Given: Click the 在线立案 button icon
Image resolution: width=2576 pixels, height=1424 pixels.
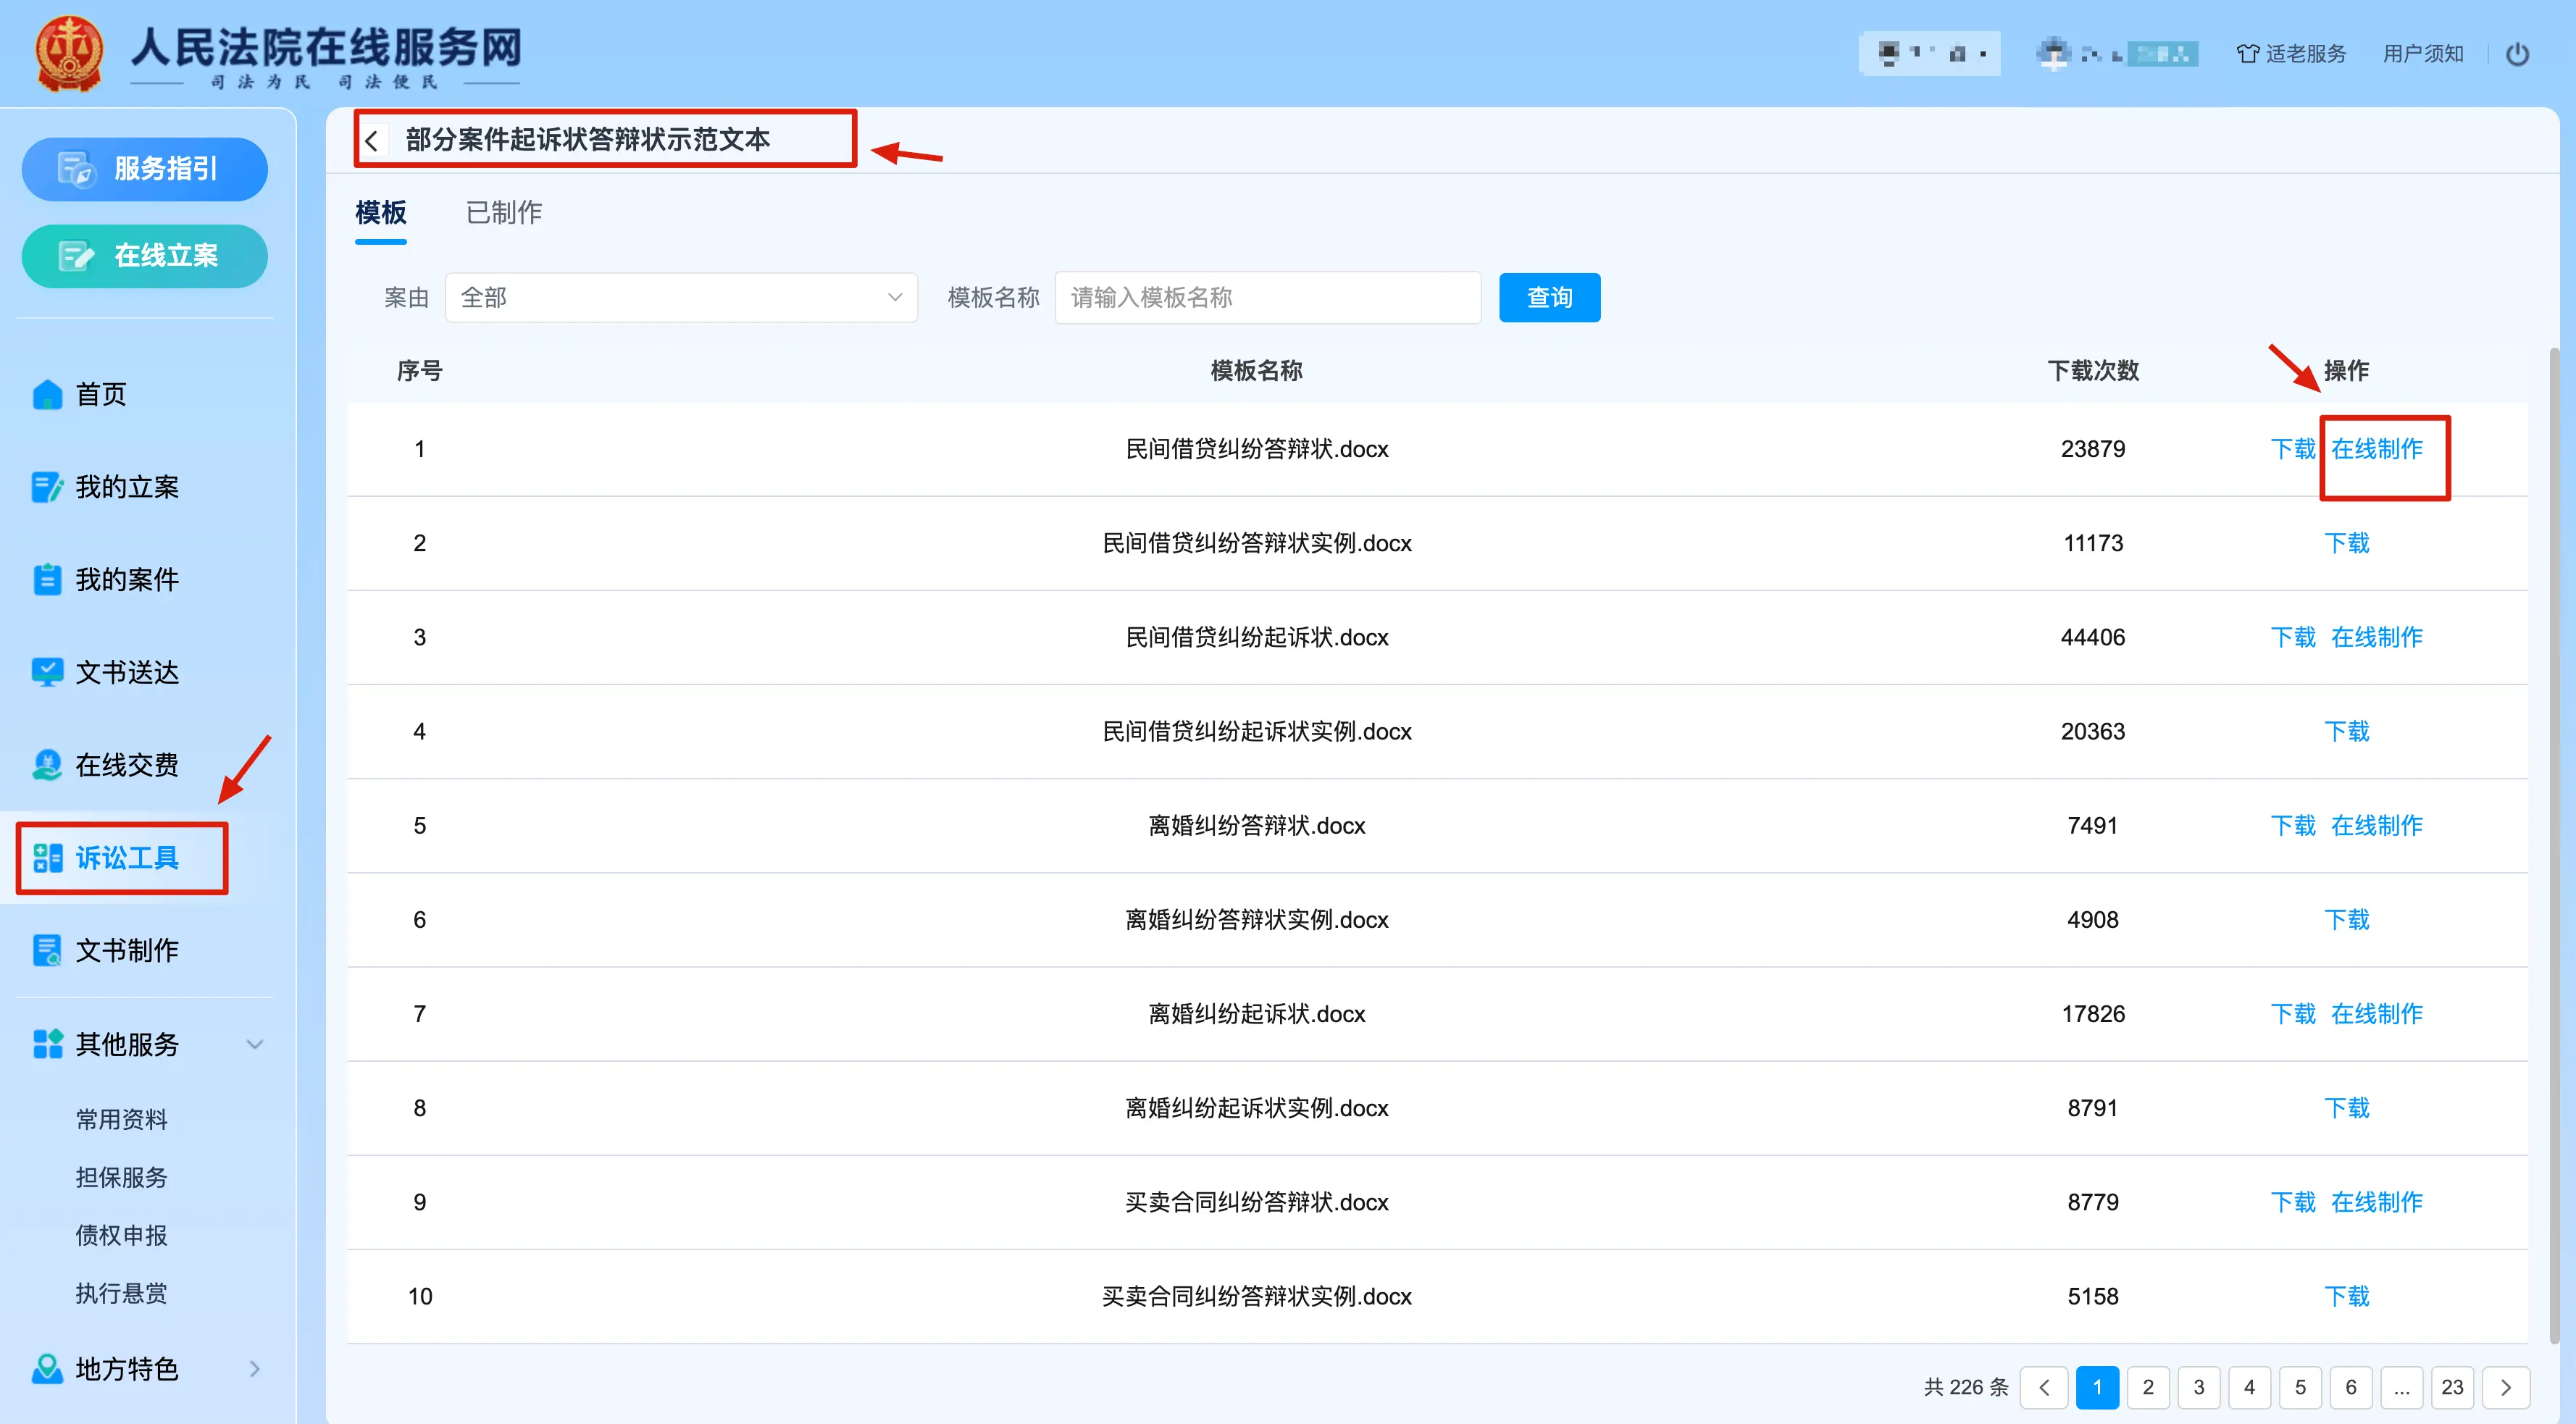Looking at the screenshot, I should click(x=76, y=256).
